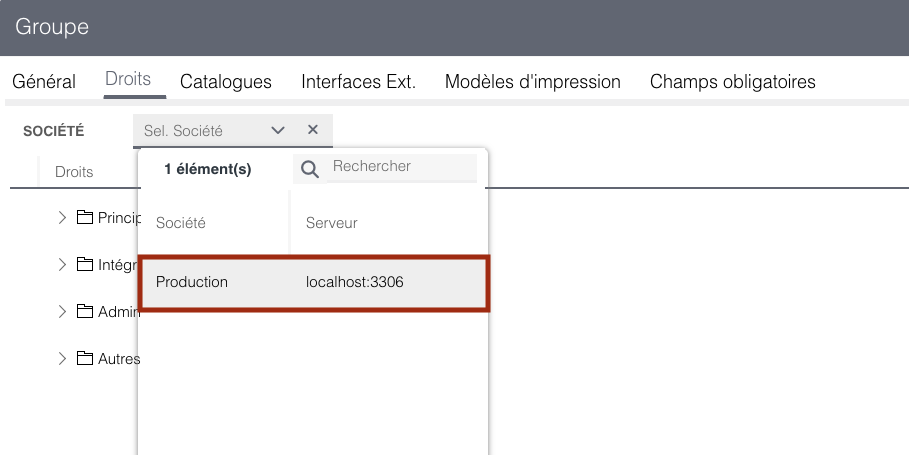The image size is (909, 455).
Task: Click the Autres folder icon
Action: [85, 358]
